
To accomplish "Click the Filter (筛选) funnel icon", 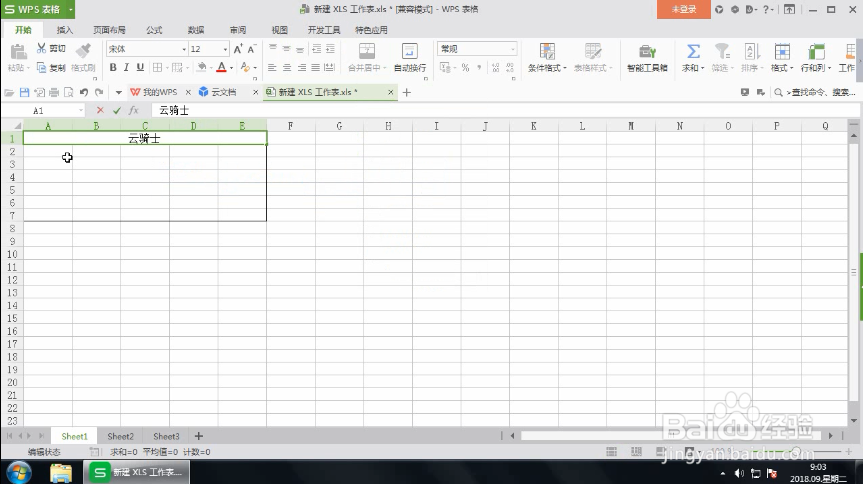I will point(722,52).
